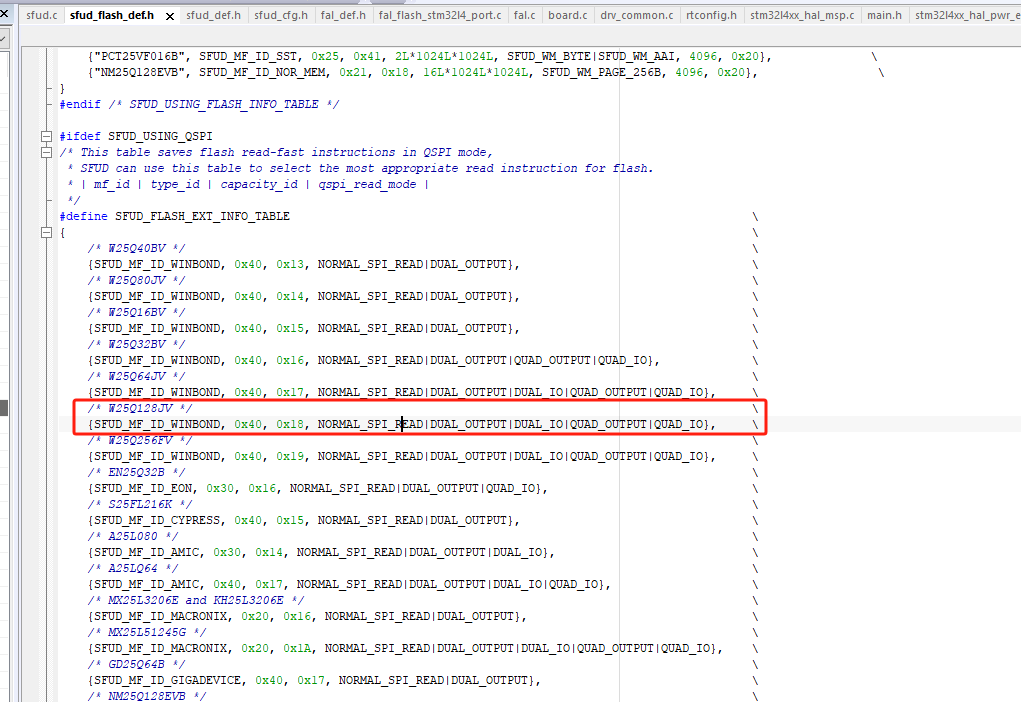Switch to the drv_common.c tab

(637, 15)
